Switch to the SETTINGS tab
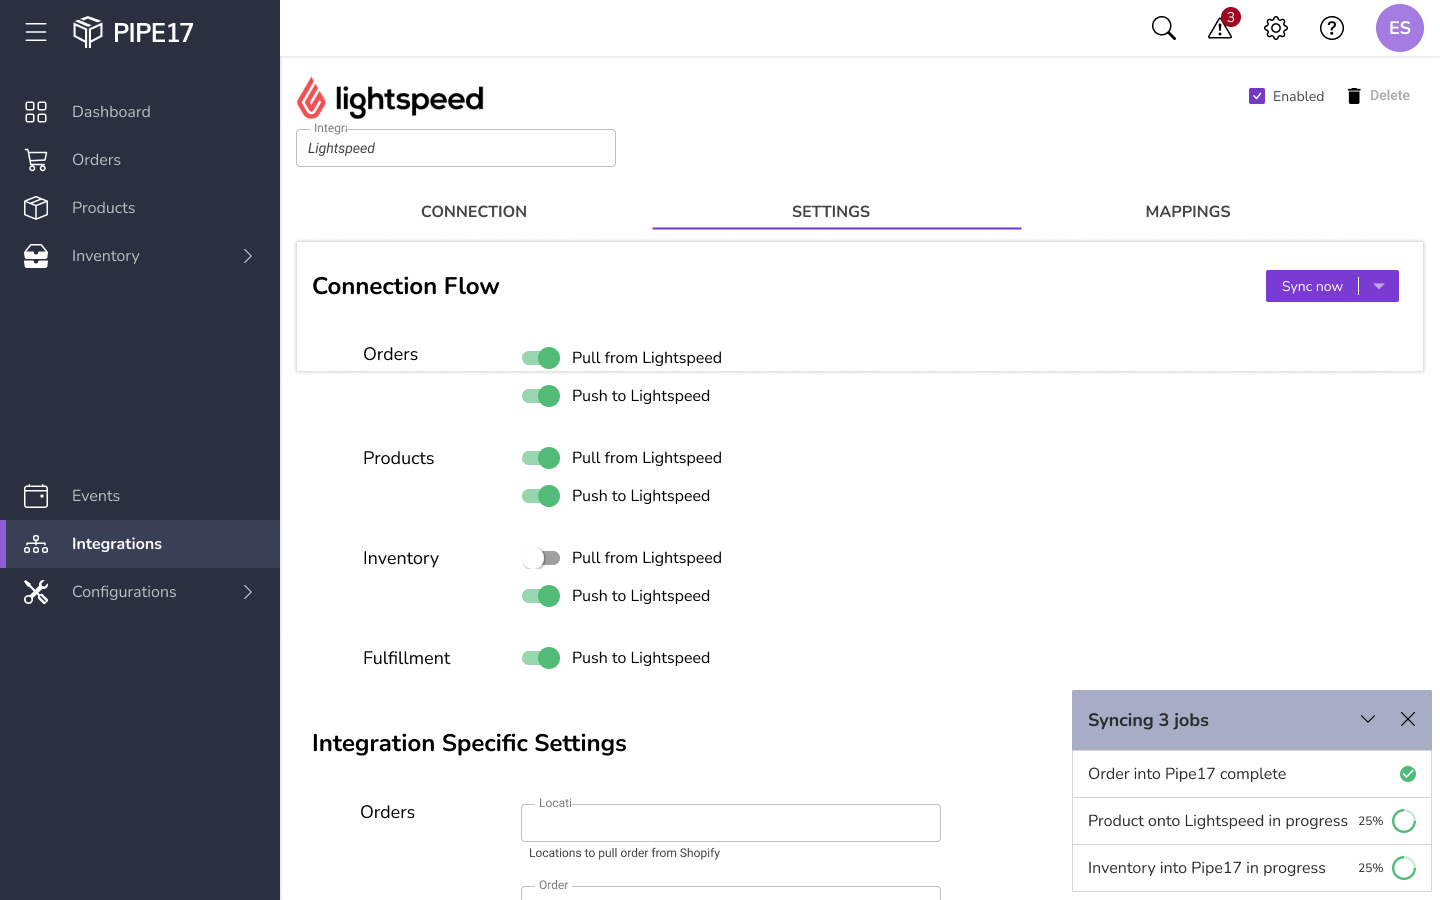Screen dimensions: 1440x900 point(831,212)
